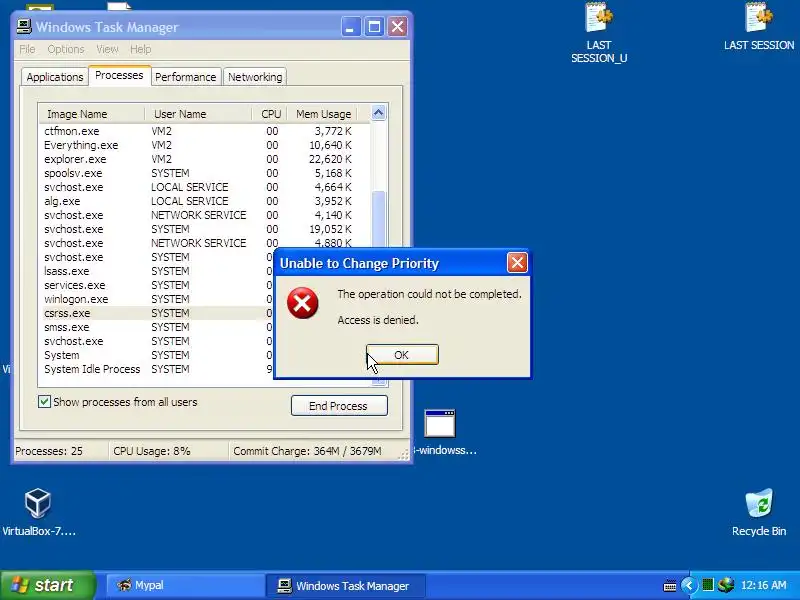Select lsass.exe process row
Image resolution: width=800 pixels, height=600 pixels.
click(157, 271)
